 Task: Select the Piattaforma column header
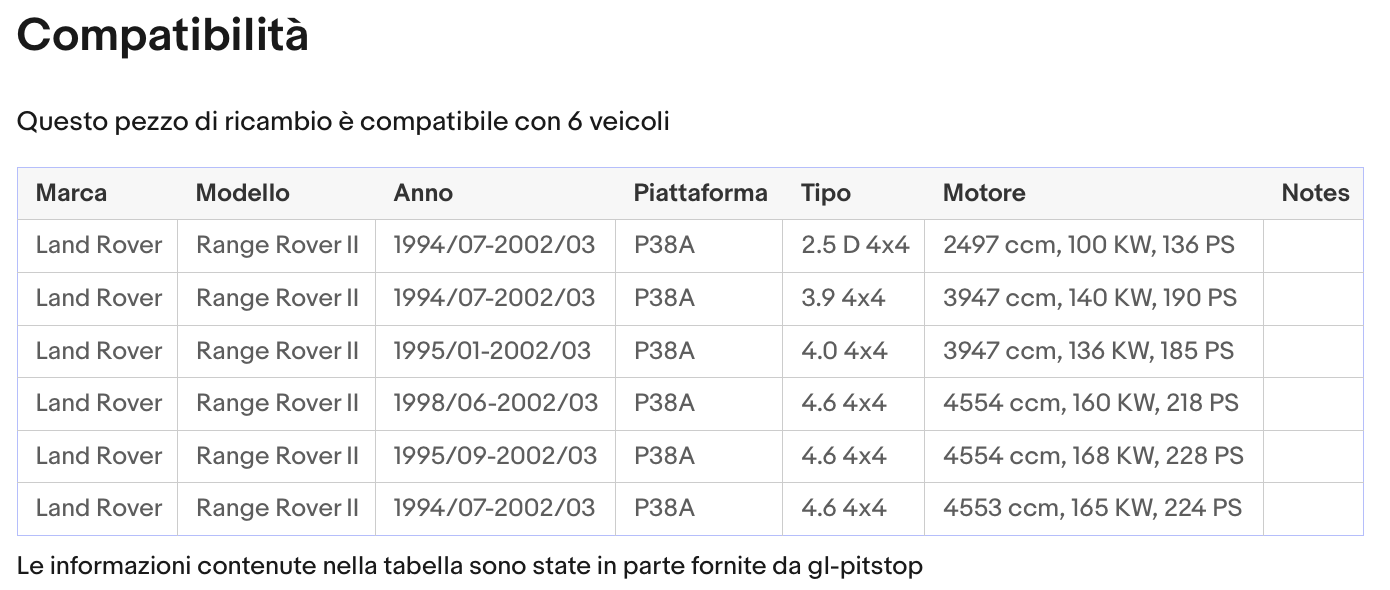point(700,193)
